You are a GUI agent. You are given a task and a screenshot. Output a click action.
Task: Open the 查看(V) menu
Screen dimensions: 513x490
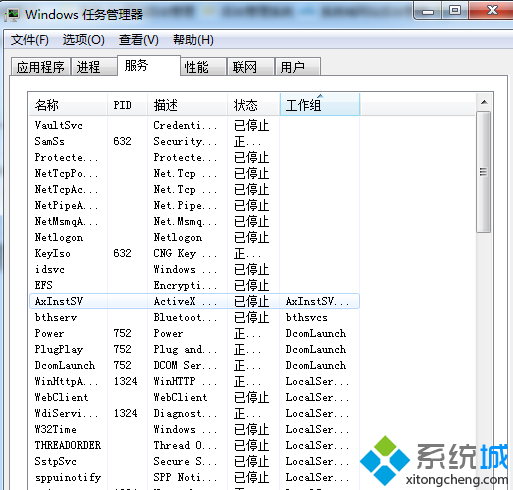click(139, 40)
